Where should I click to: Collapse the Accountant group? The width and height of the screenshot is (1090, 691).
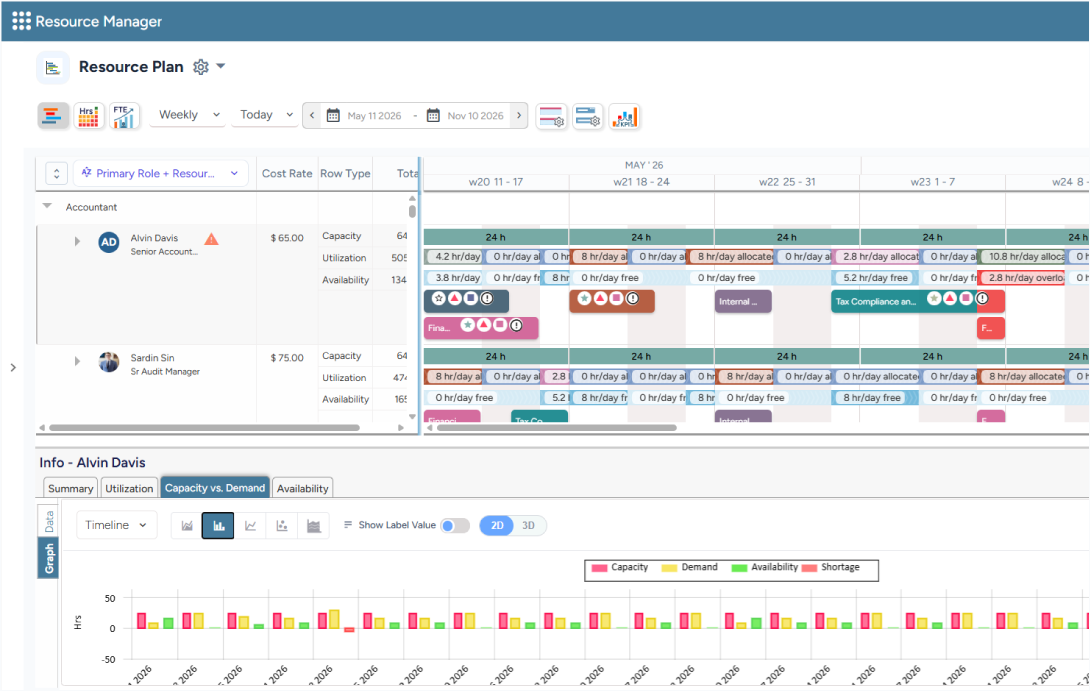(47, 206)
